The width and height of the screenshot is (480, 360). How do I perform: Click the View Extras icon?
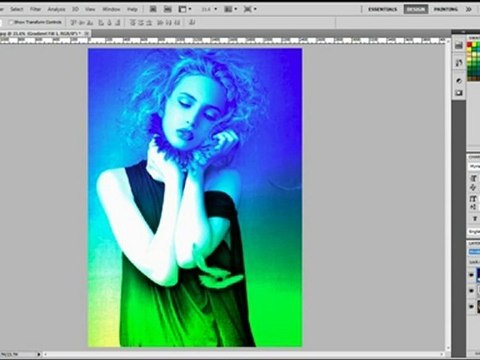click(x=182, y=9)
